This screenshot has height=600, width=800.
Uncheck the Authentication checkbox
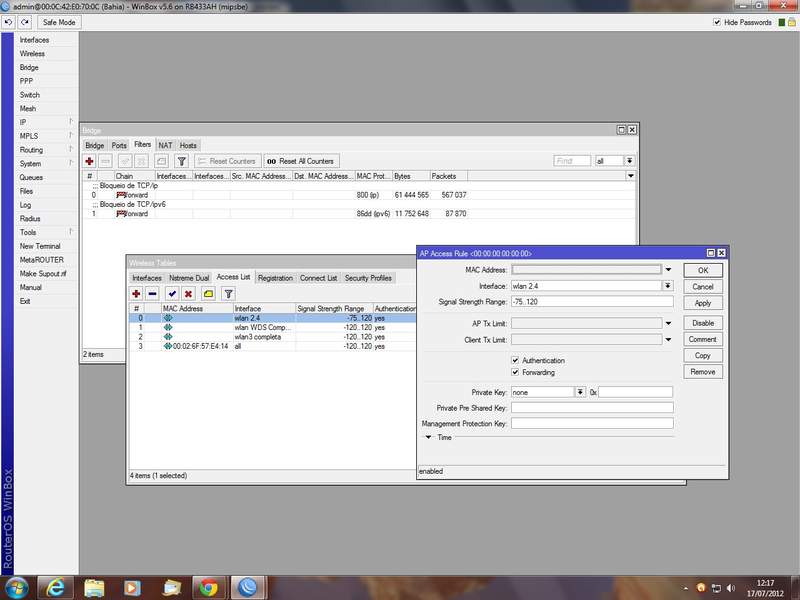coord(515,360)
